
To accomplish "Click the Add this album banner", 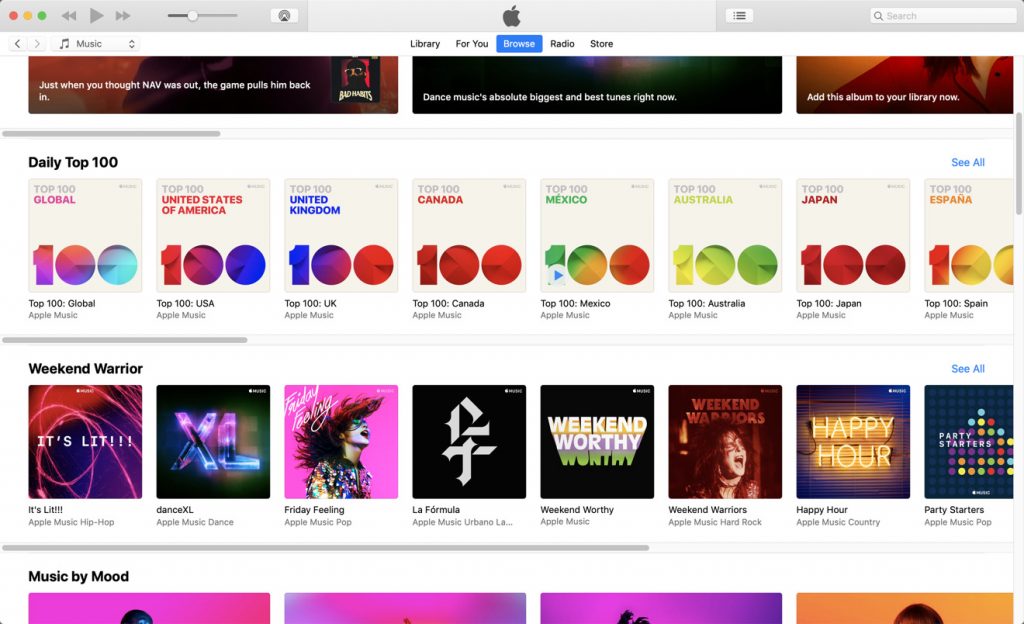I will pos(904,85).
